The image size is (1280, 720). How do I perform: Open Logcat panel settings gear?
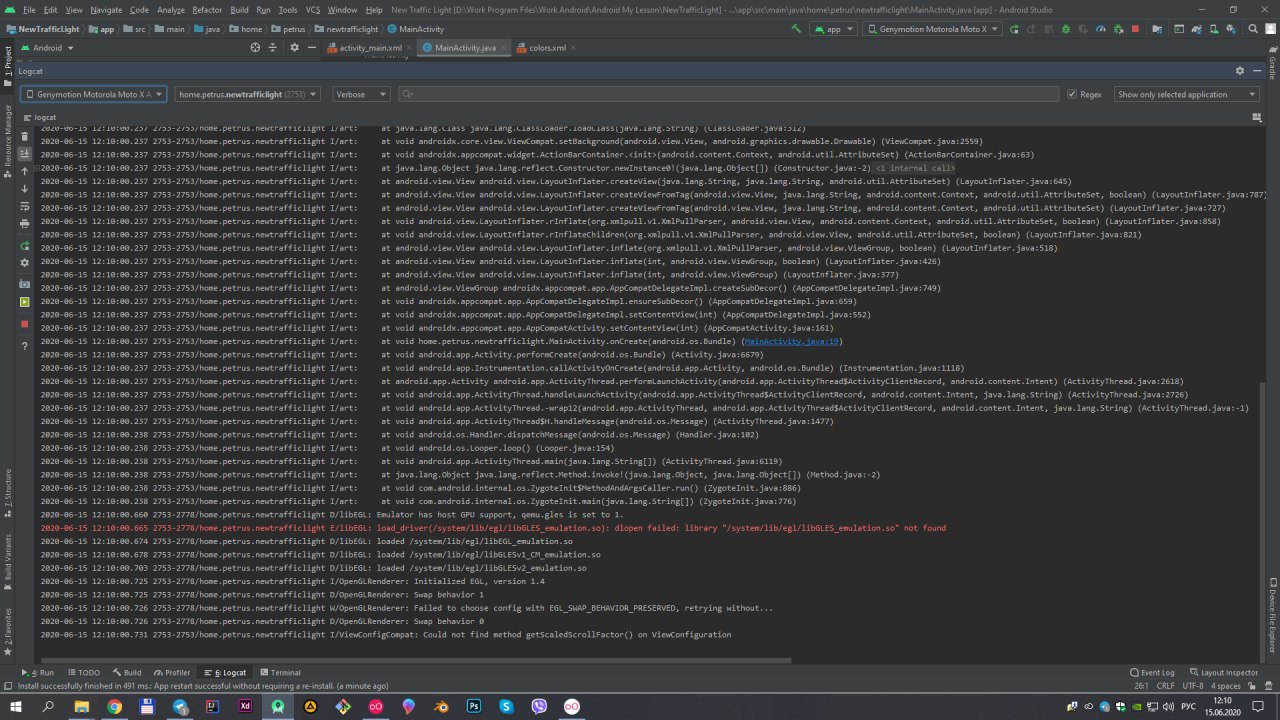[x=1240, y=71]
